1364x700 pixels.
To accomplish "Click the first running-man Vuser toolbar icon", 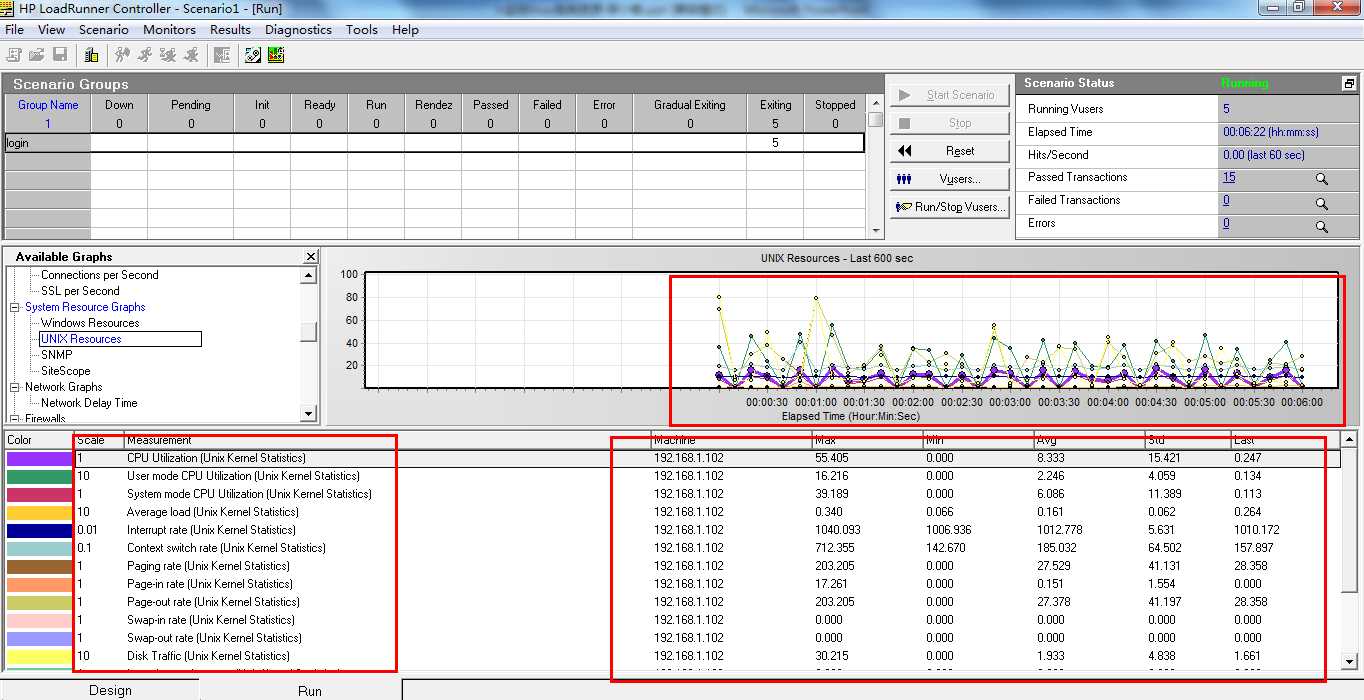I will [x=123, y=54].
